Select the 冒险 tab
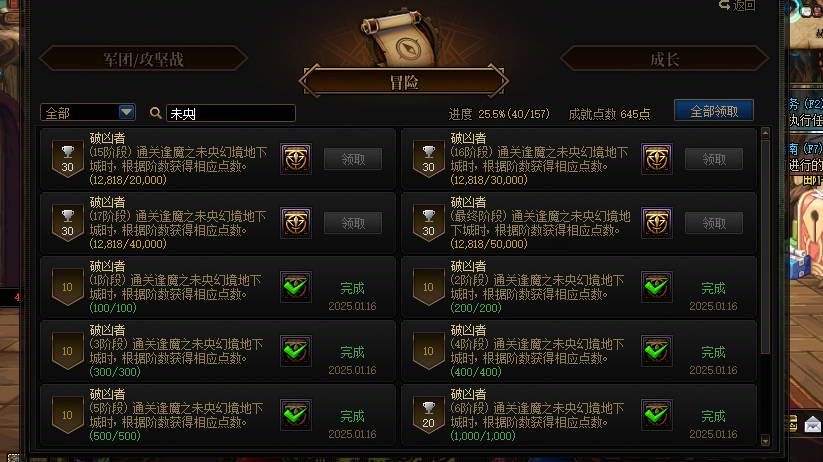 [x=404, y=81]
